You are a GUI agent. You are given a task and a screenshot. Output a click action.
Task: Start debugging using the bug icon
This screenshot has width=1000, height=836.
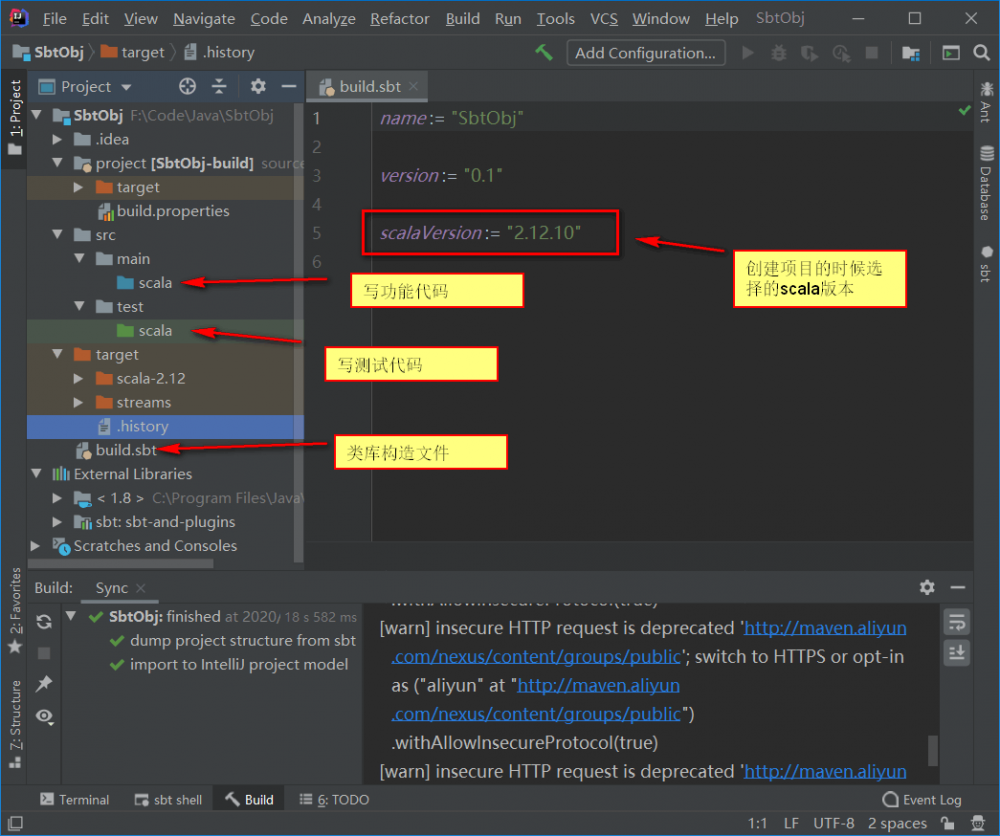coord(778,53)
